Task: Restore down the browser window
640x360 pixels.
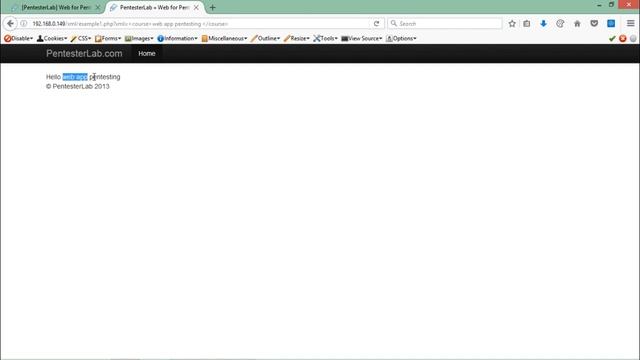Action: 611,4
